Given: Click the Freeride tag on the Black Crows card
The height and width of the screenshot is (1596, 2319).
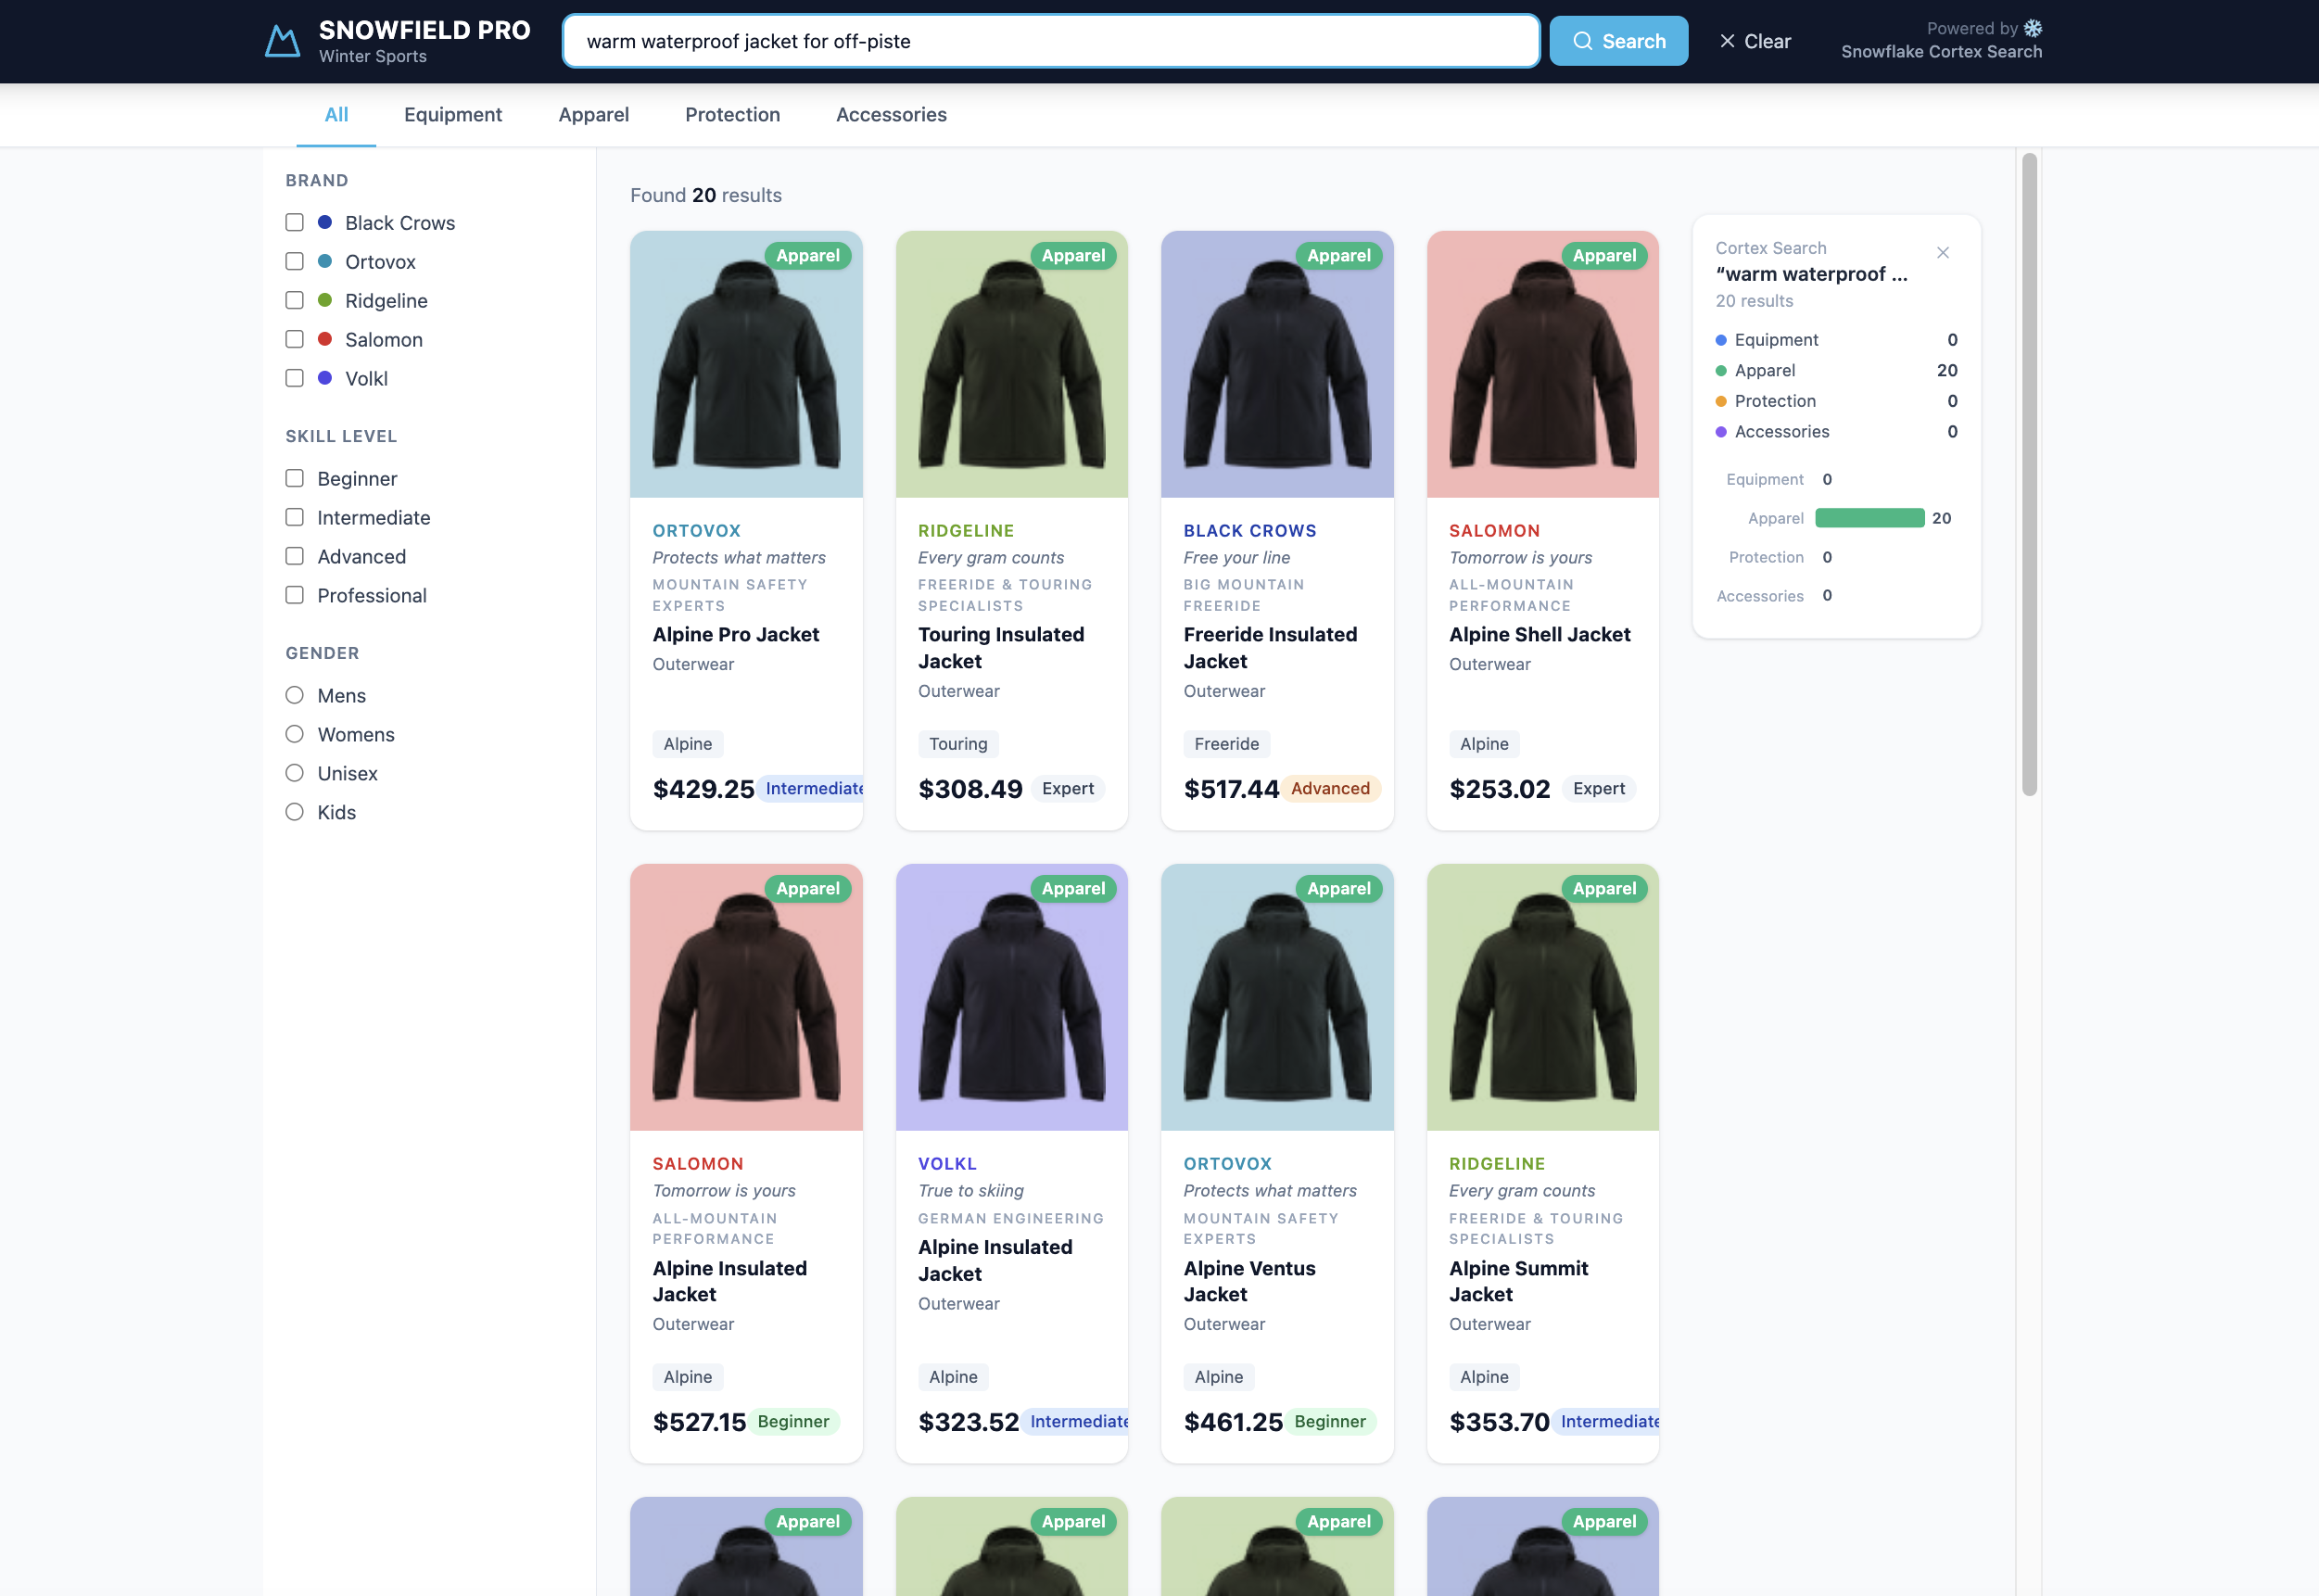Looking at the screenshot, I should 1226,744.
